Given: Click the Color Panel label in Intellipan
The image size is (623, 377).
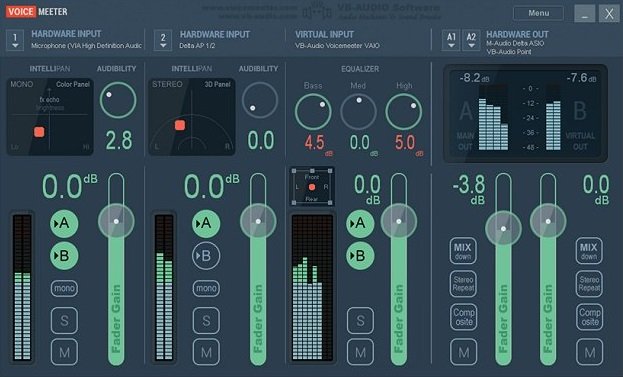Looking at the screenshot, I should pos(73,84).
